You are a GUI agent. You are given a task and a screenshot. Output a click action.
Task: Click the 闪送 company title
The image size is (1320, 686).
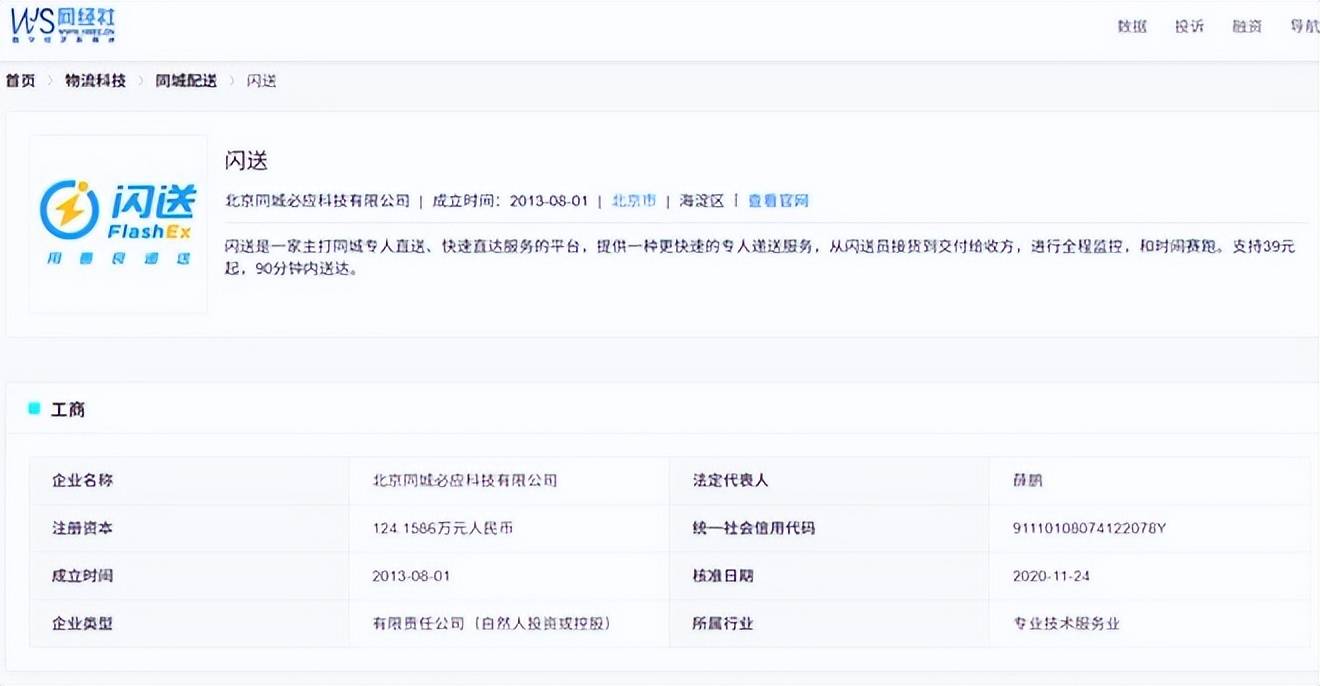[246, 161]
